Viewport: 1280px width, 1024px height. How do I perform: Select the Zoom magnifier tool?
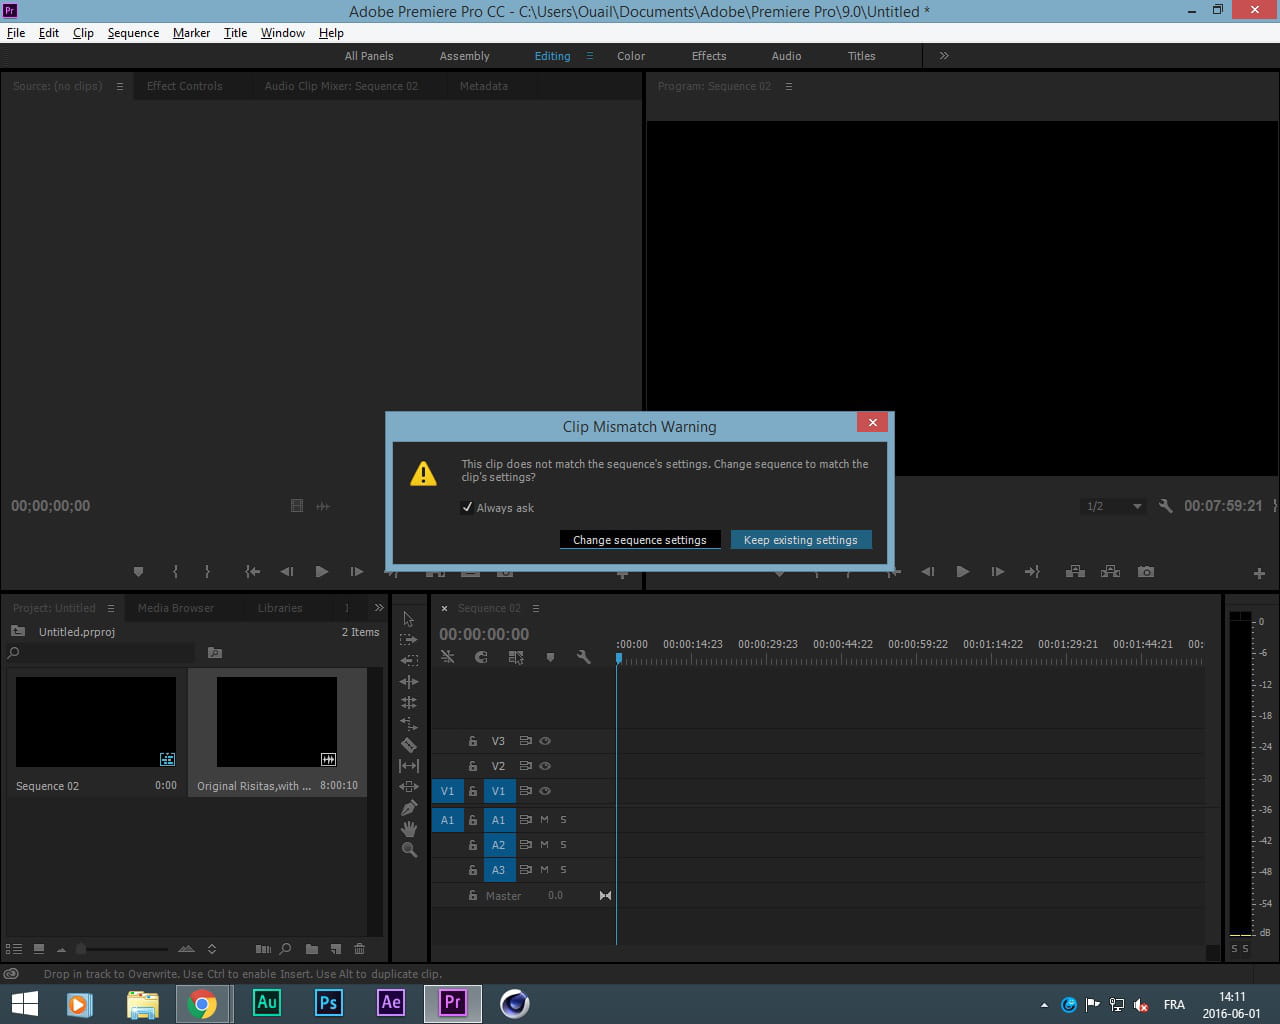pos(409,850)
